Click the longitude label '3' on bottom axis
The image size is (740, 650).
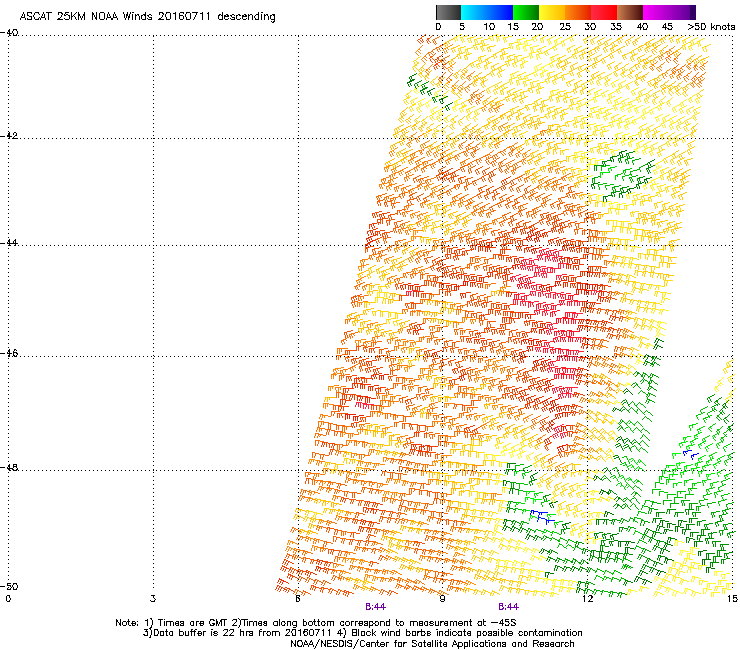[x=152, y=599]
